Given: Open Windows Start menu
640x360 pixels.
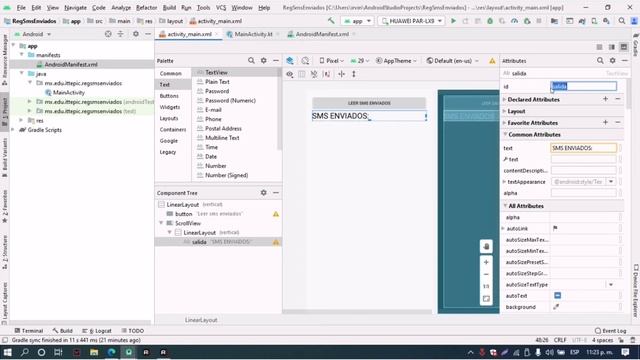Looking at the screenshot, I should (x=7, y=352).
